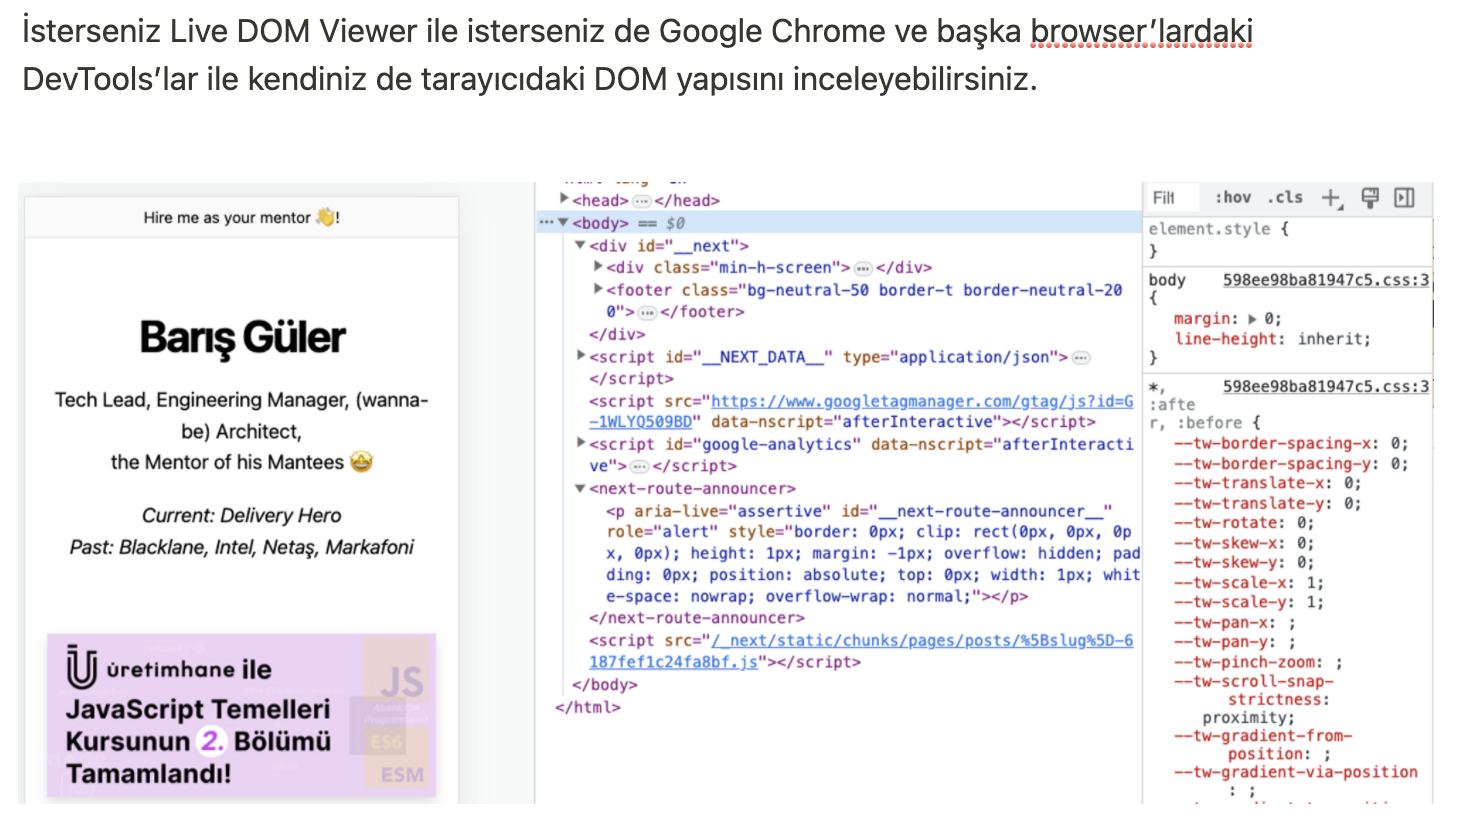Image resolution: width=1462 pixels, height=828 pixels.
Task: Select the body == $0 element row
Action: pyautogui.click(x=840, y=222)
